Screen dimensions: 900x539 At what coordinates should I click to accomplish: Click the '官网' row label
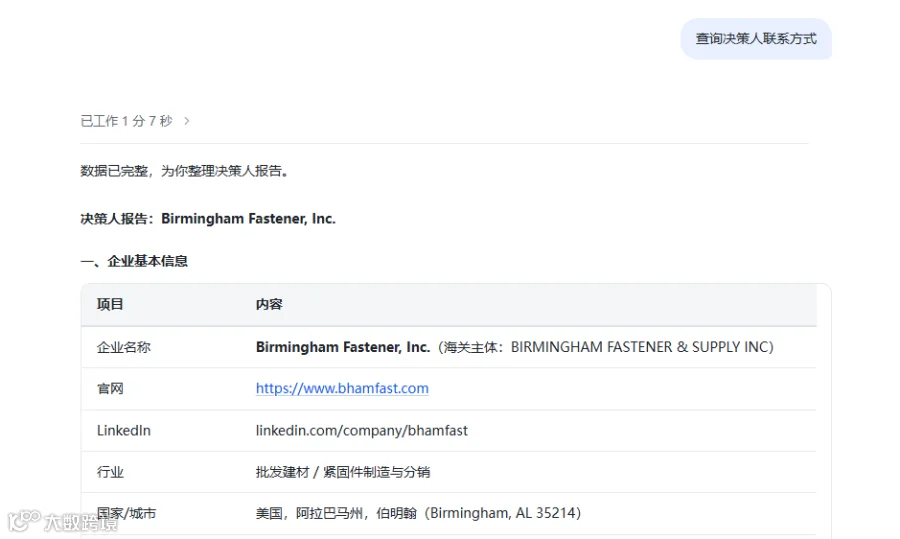110,389
